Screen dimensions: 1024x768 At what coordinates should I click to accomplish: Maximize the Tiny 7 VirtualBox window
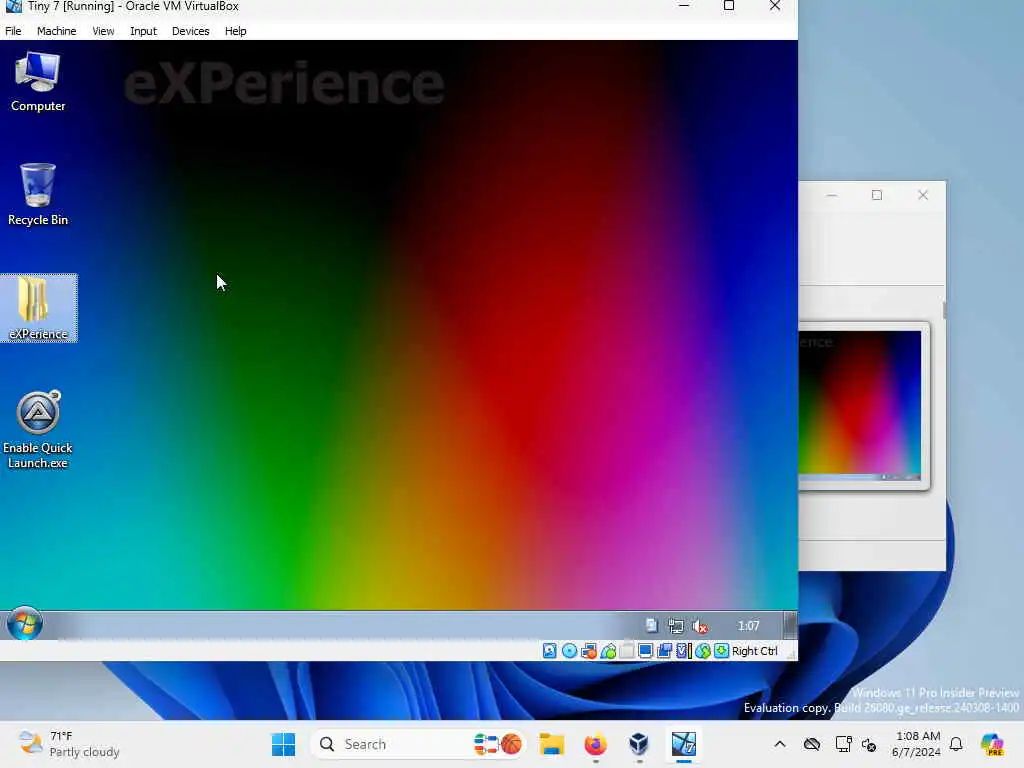click(729, 6)
